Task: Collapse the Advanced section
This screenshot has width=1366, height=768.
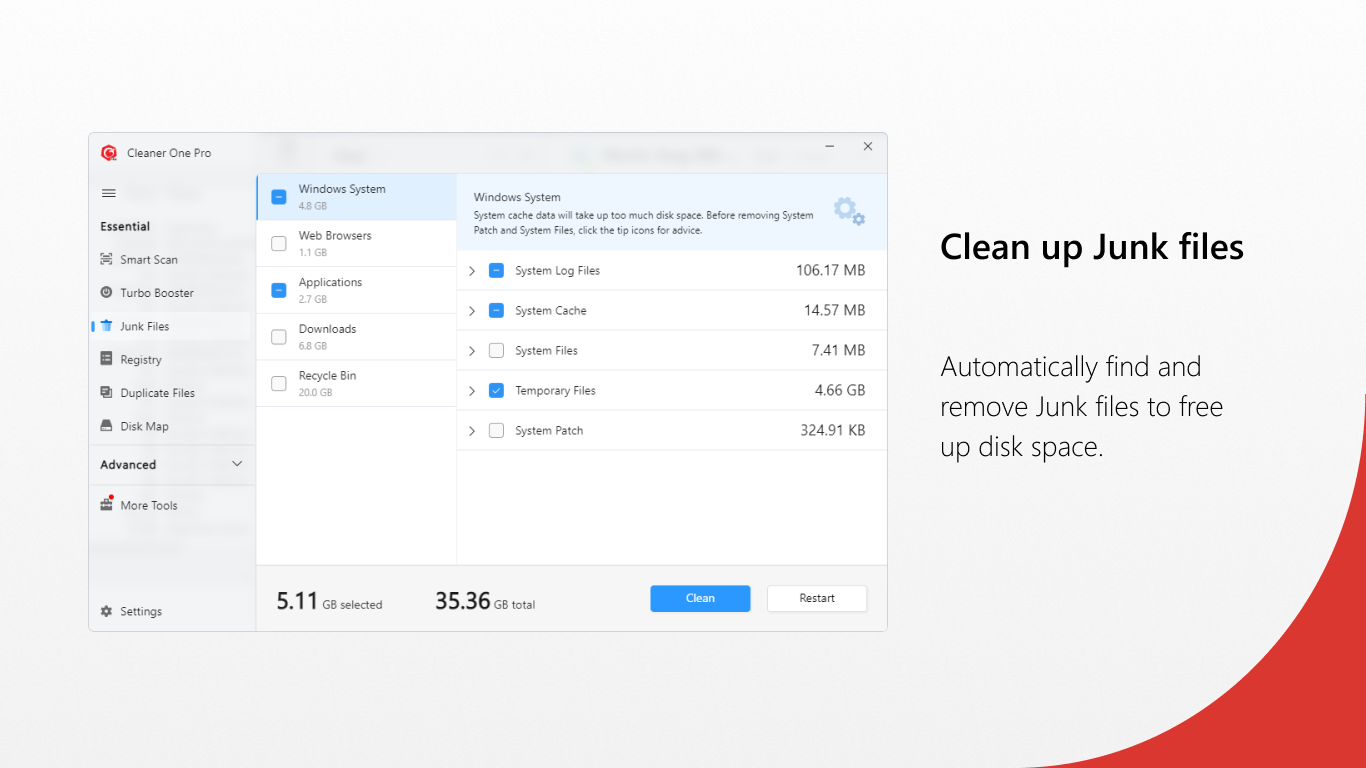Action: (x=237, y=464)
